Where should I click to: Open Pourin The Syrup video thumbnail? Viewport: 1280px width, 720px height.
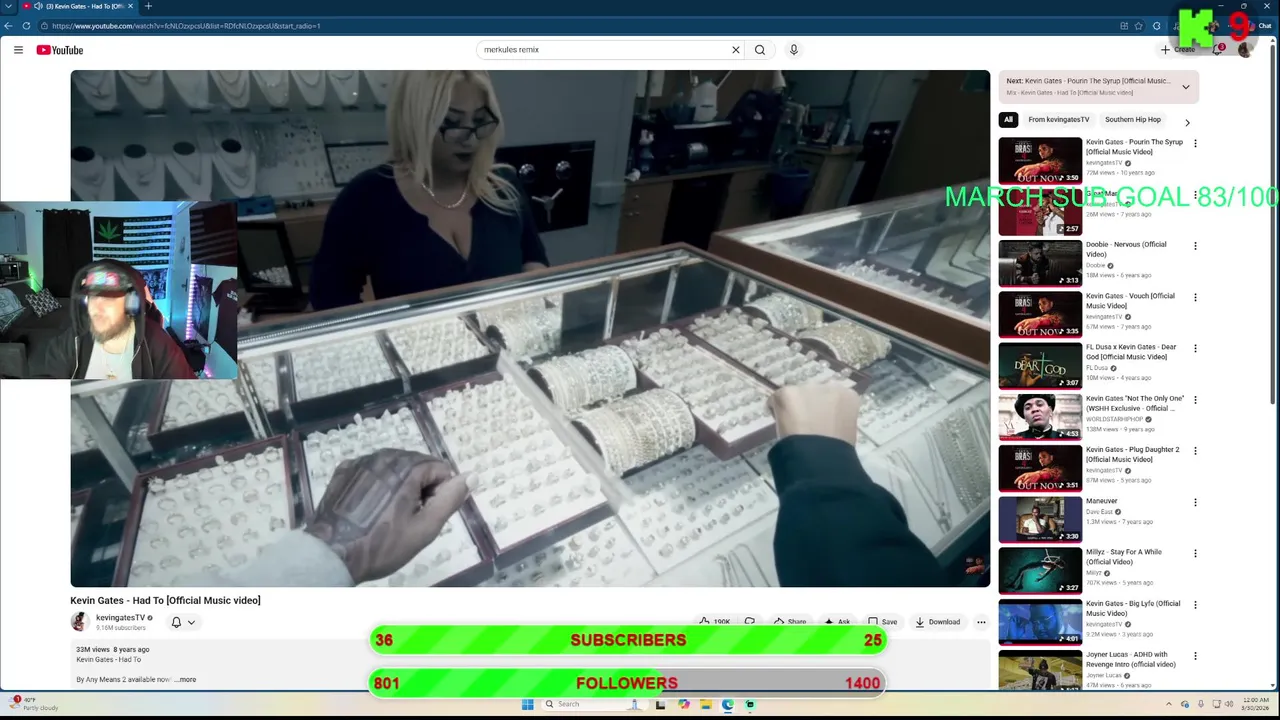pyautogui.click(x=1040, y=160)
